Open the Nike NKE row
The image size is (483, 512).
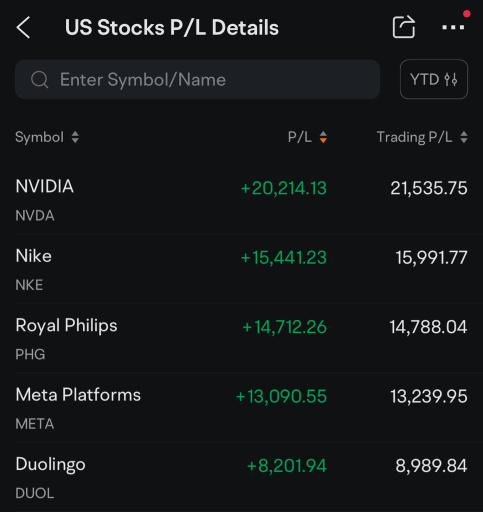click(241, 269)
